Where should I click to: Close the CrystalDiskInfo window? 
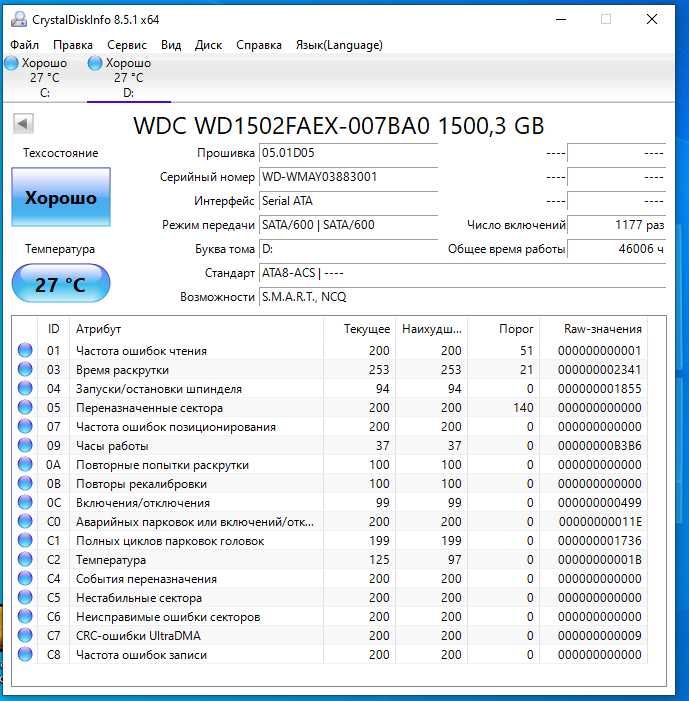[652, 19]
